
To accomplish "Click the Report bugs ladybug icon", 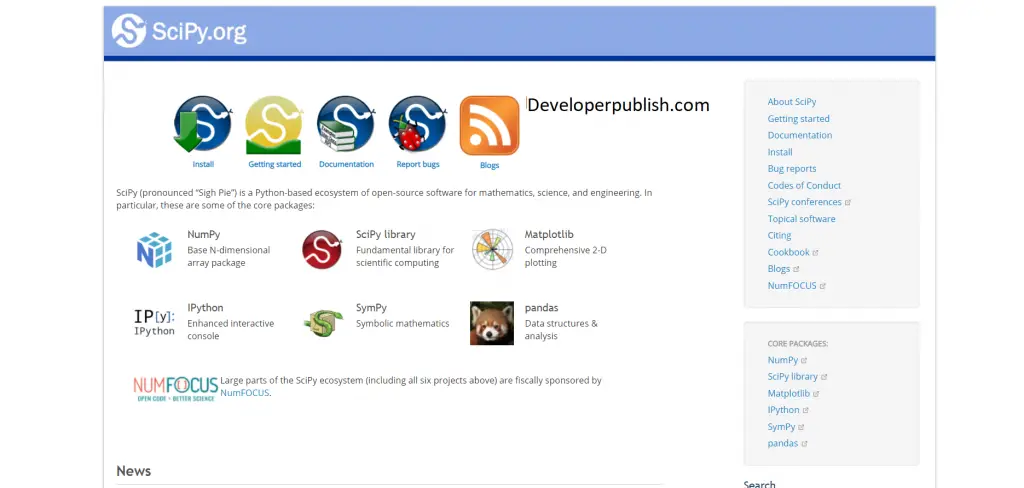I will pos(417,124).
